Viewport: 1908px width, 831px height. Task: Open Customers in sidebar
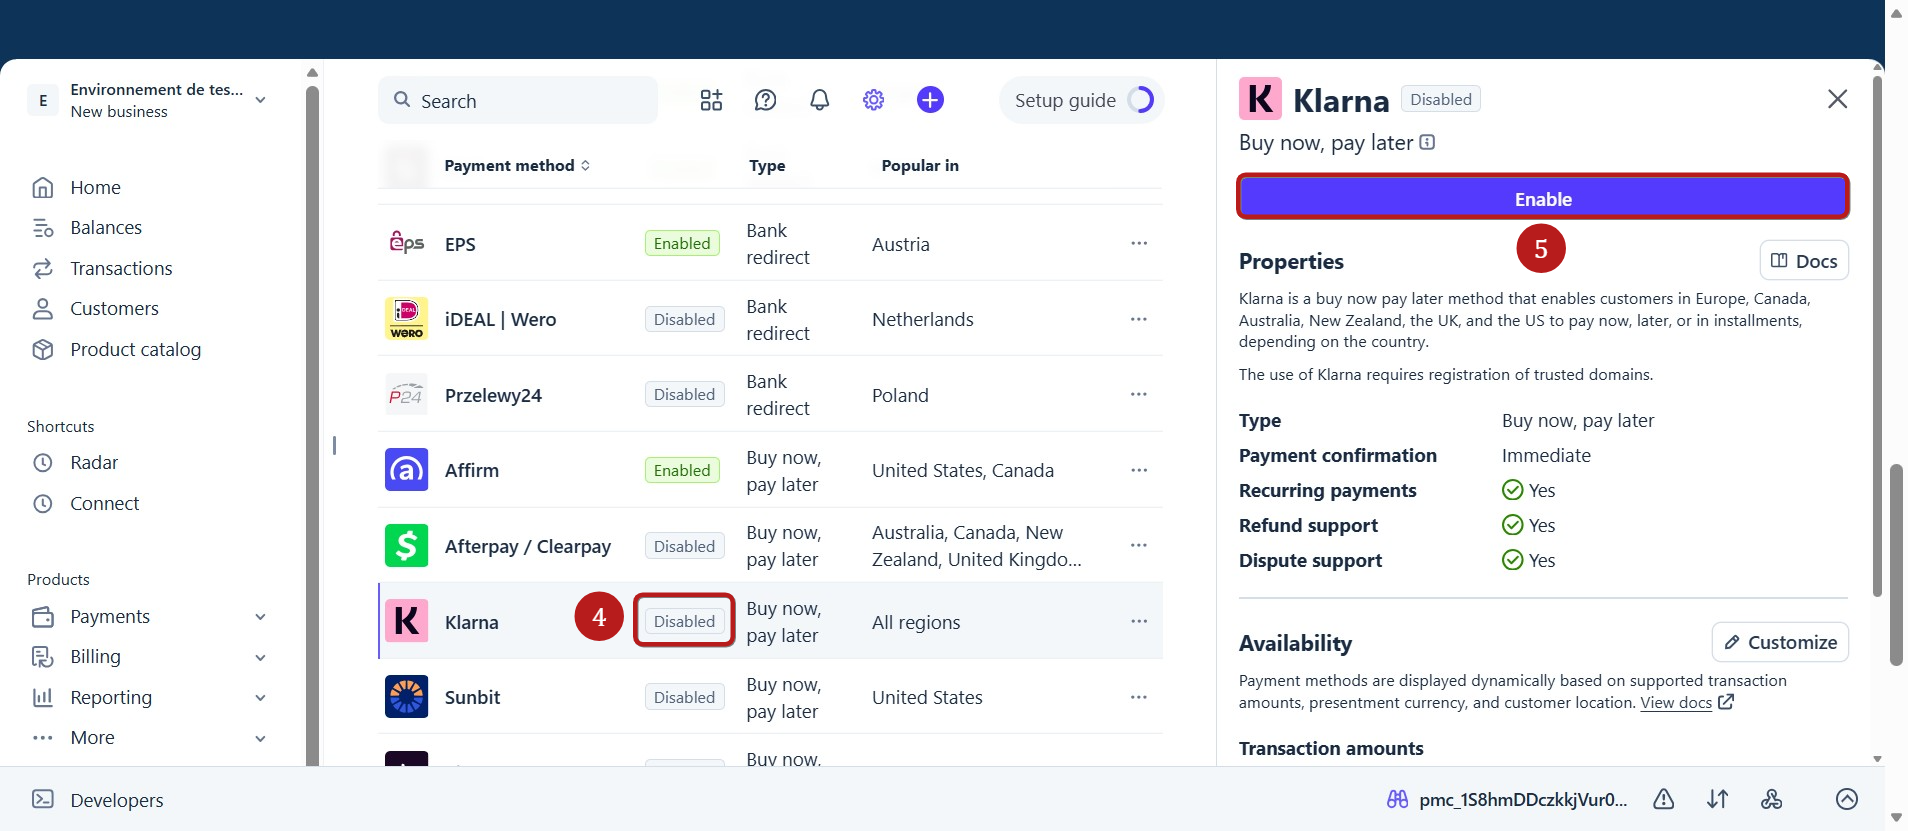114,308
